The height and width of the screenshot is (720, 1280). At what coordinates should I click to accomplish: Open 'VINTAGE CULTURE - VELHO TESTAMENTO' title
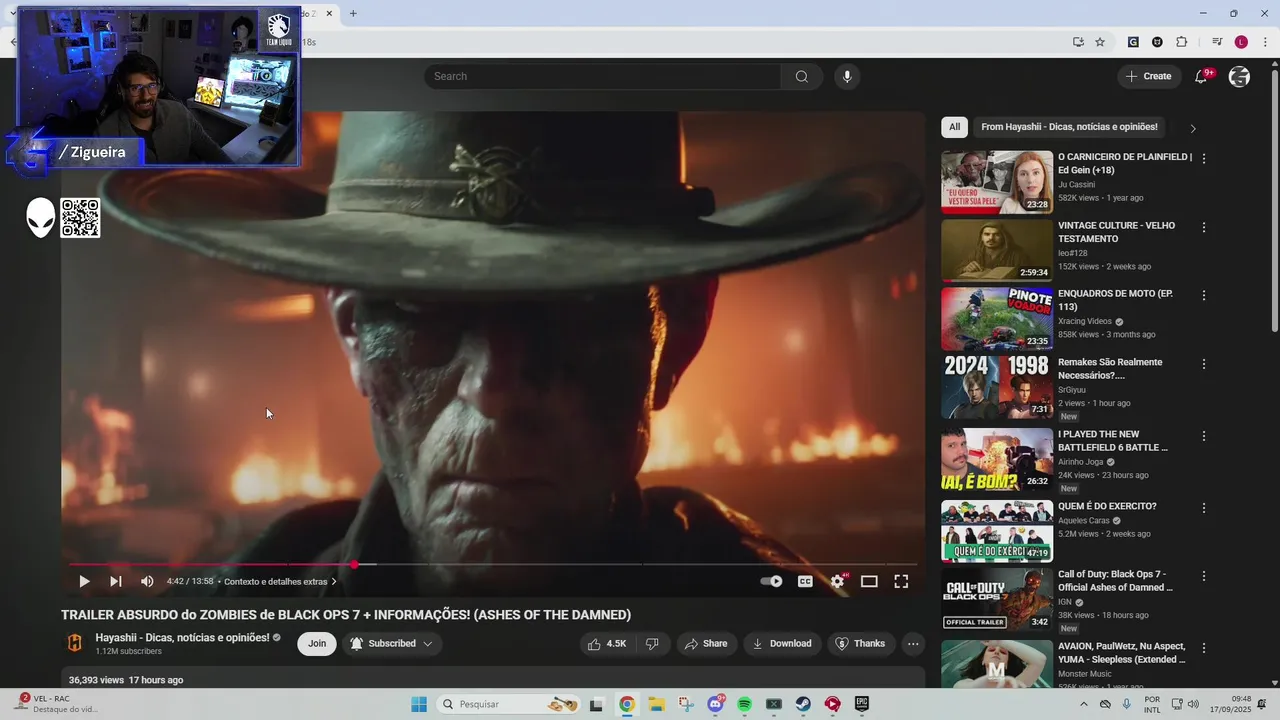(1117, 232)
